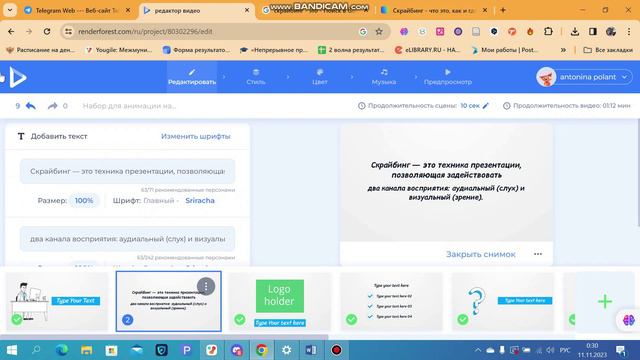Change the 100% size value
This screenshot has width=640, height=360.
[84, 200]
